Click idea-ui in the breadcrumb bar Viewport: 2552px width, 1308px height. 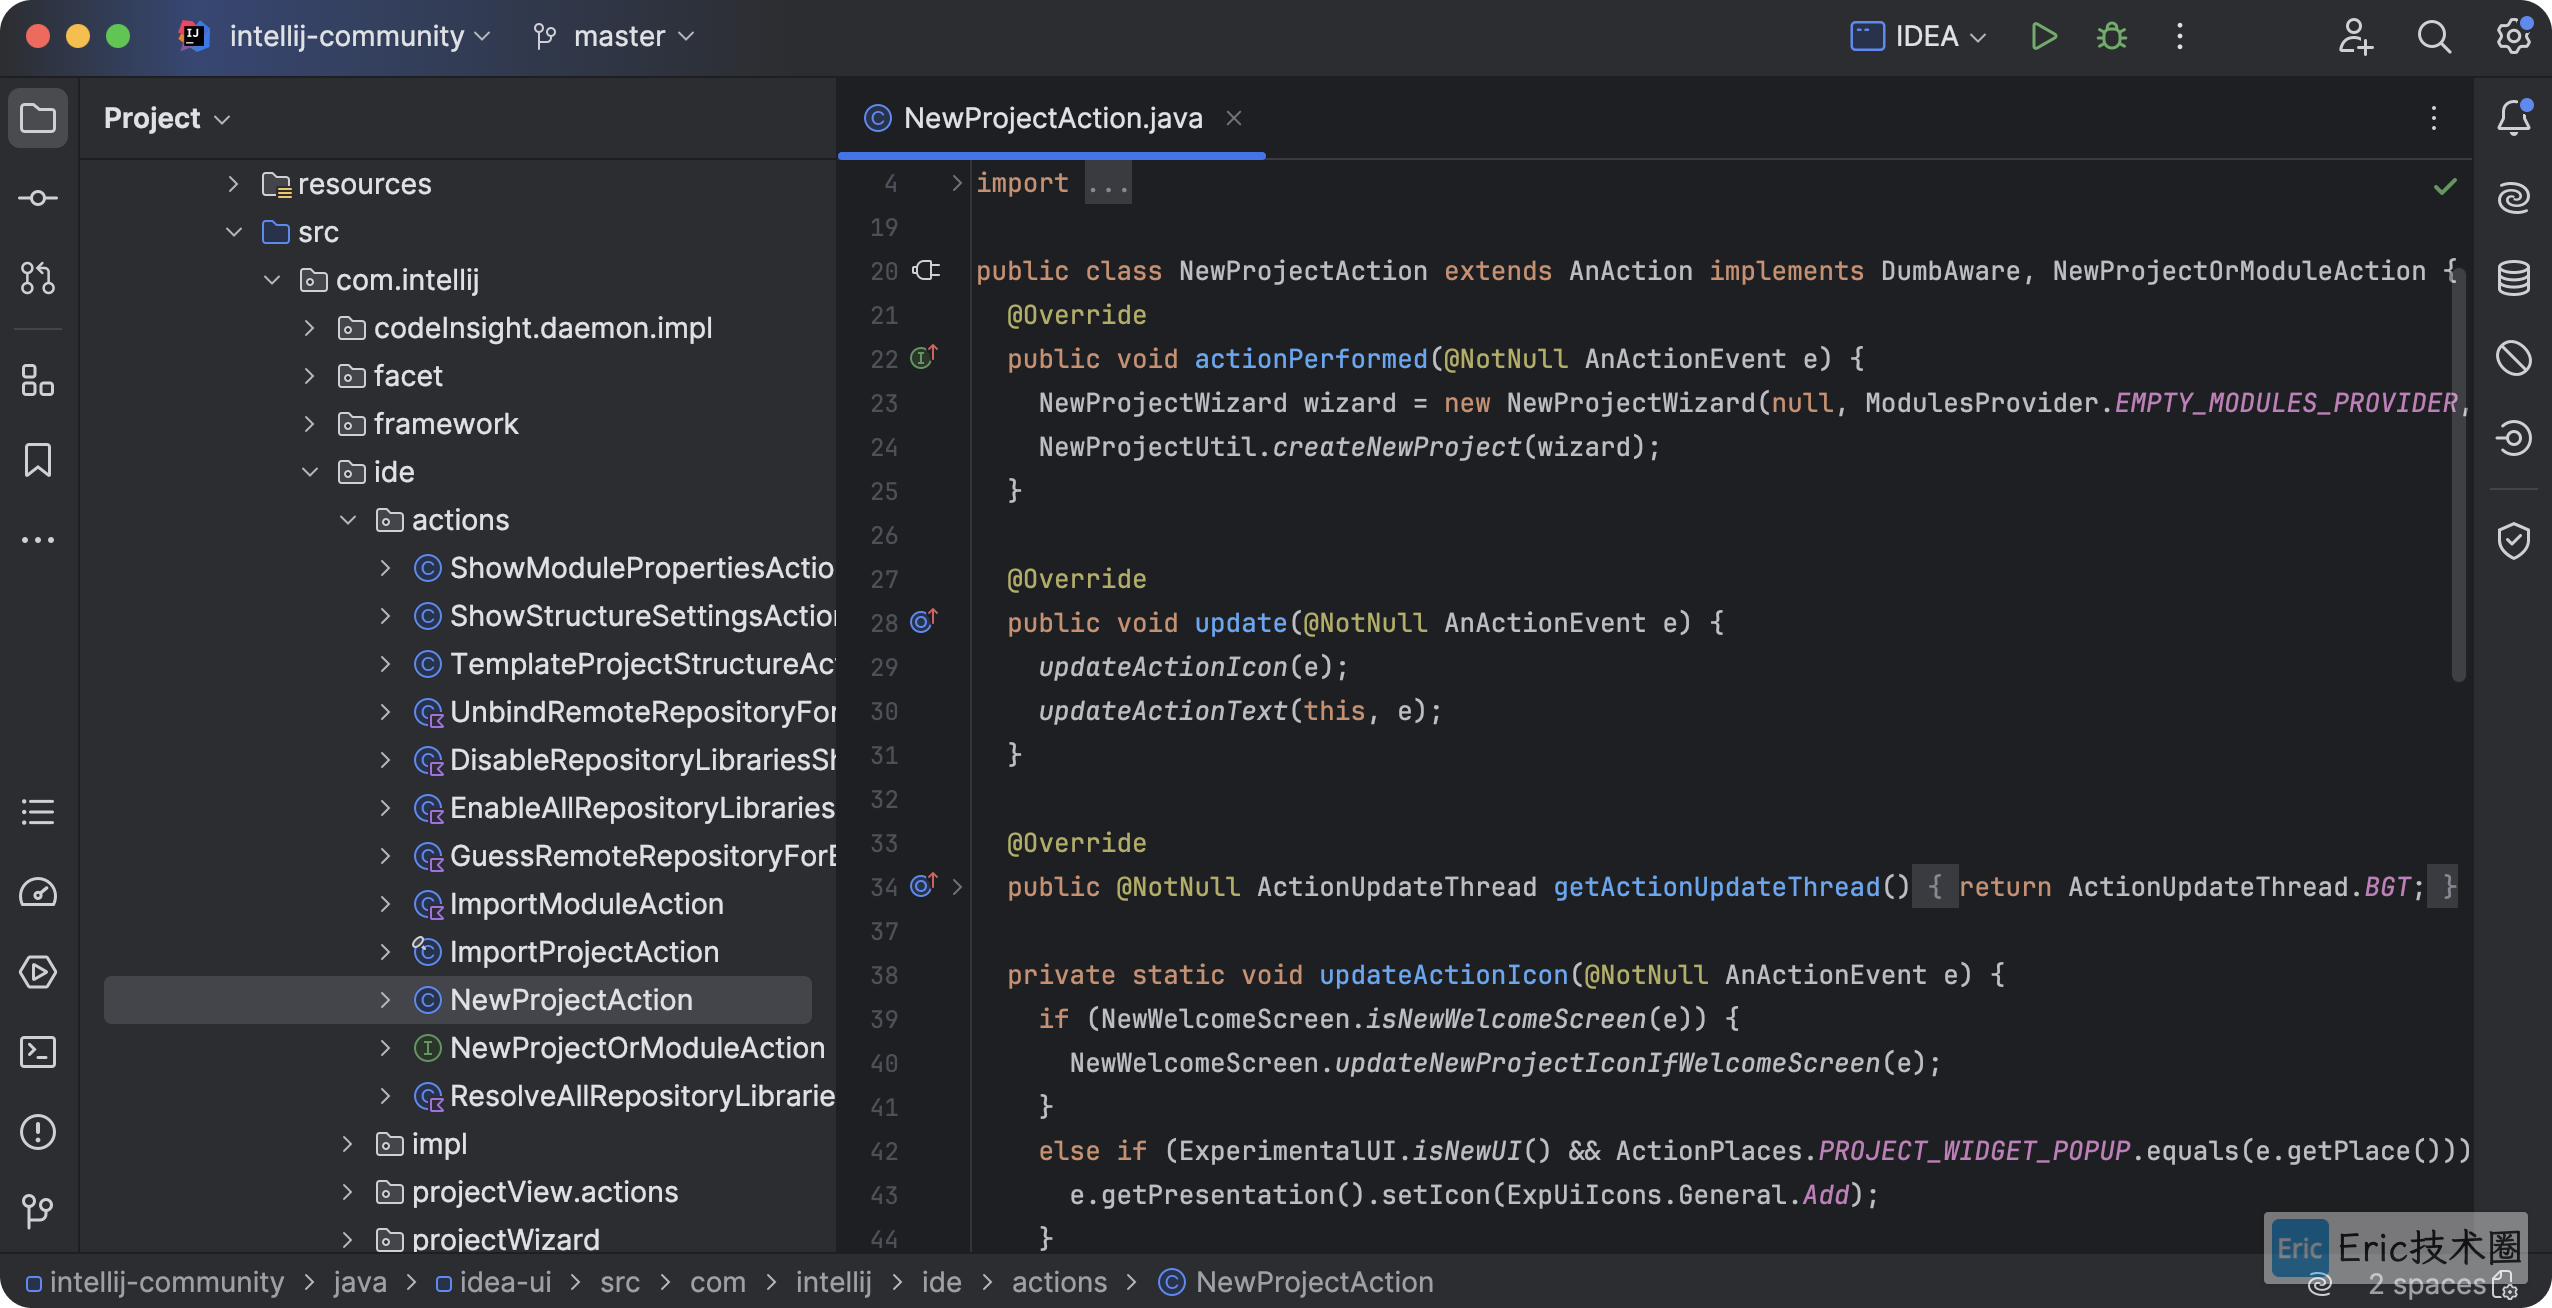[x=494, y=1282]
